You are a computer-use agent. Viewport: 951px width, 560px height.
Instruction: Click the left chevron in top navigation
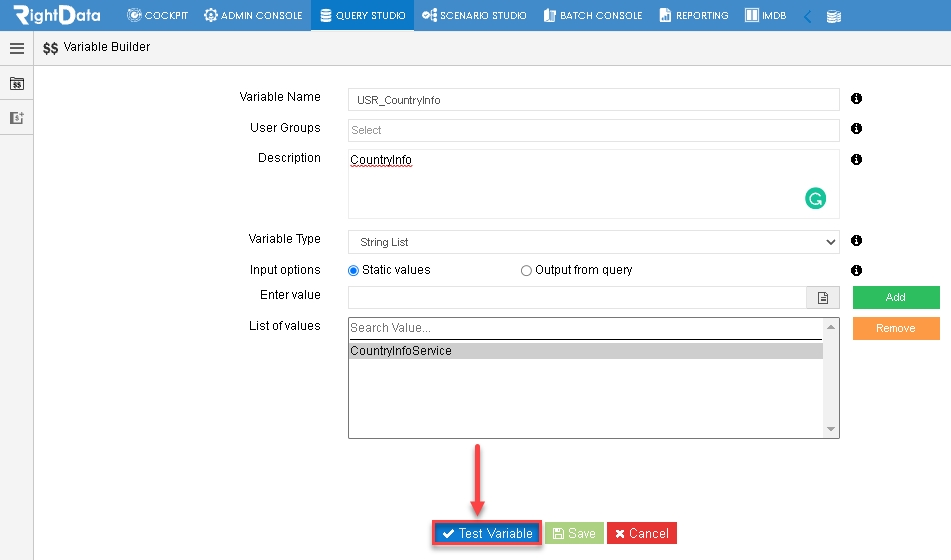tap(807, 16)
